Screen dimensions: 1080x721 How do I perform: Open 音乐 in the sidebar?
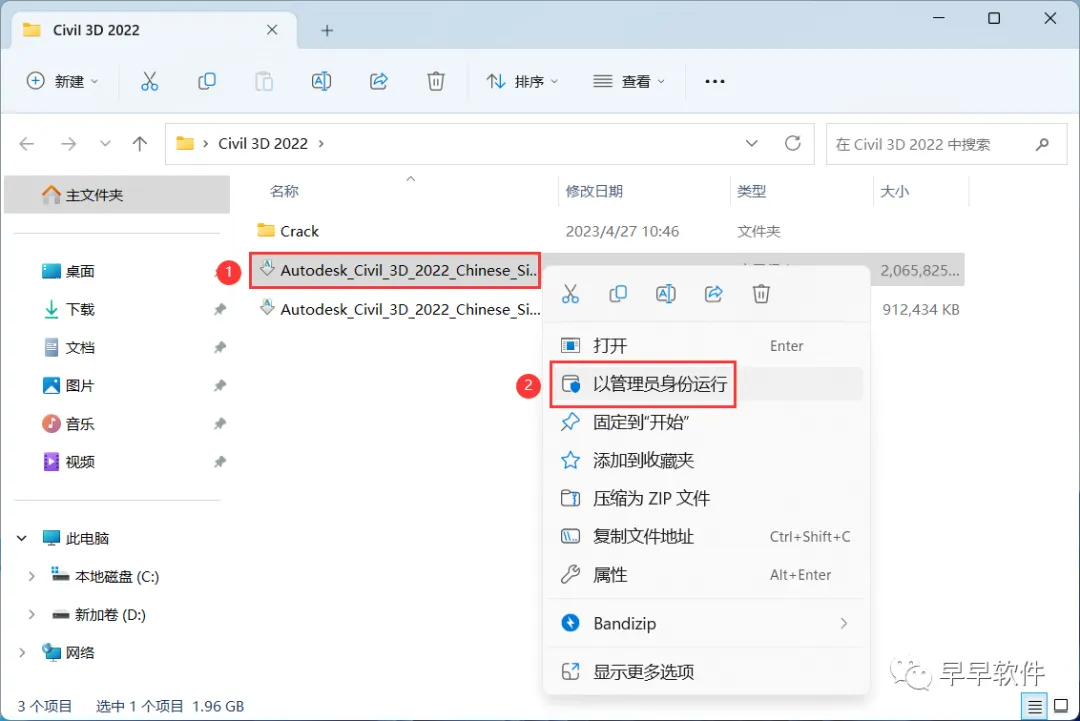pyautogui.click(x=68, y=424)
